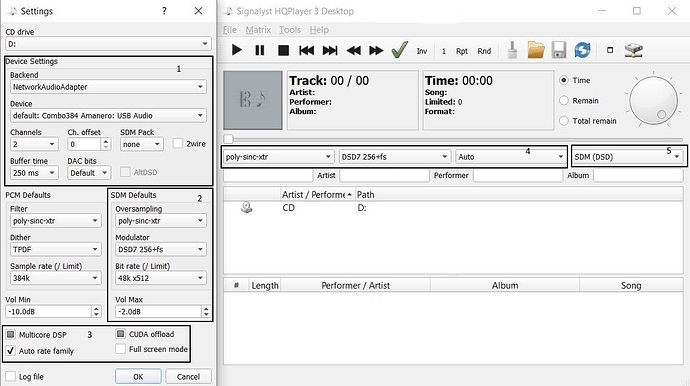The width and height of the screenshot is (690, 386).
Task: Open the SDM Oversampling dropdown
Action: point(161,221)
